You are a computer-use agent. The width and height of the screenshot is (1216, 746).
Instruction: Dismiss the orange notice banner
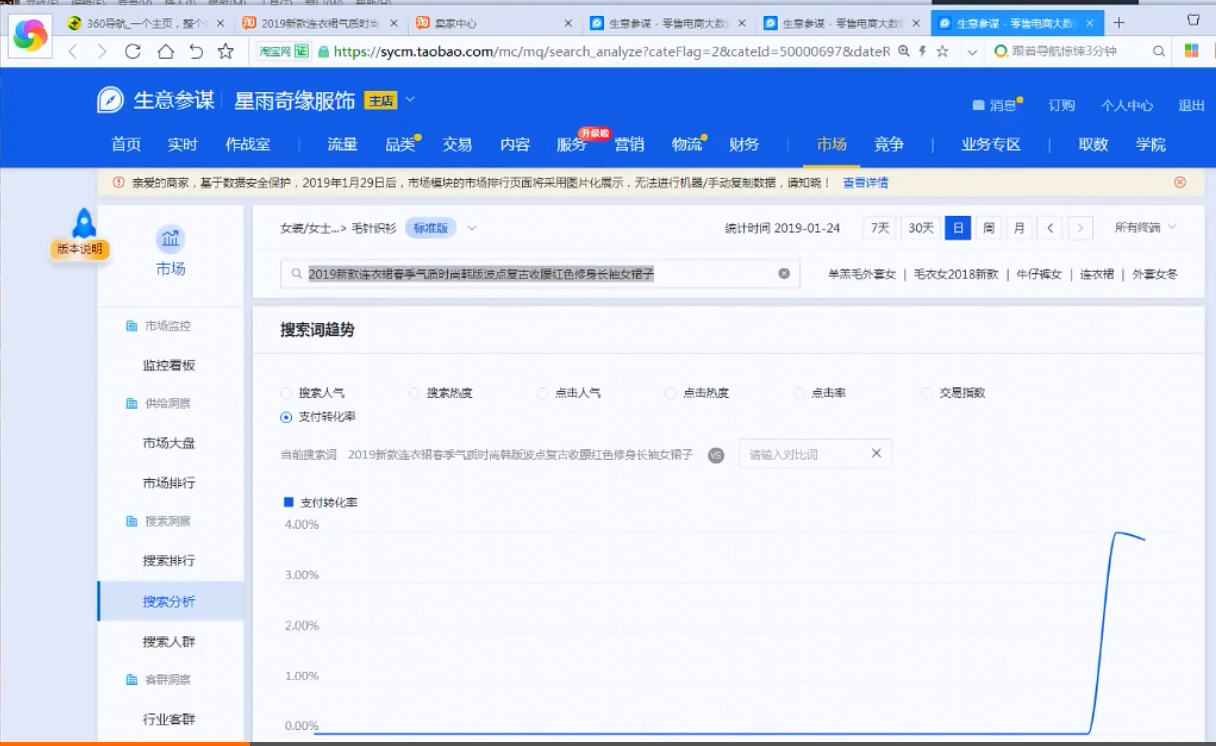1180,182
